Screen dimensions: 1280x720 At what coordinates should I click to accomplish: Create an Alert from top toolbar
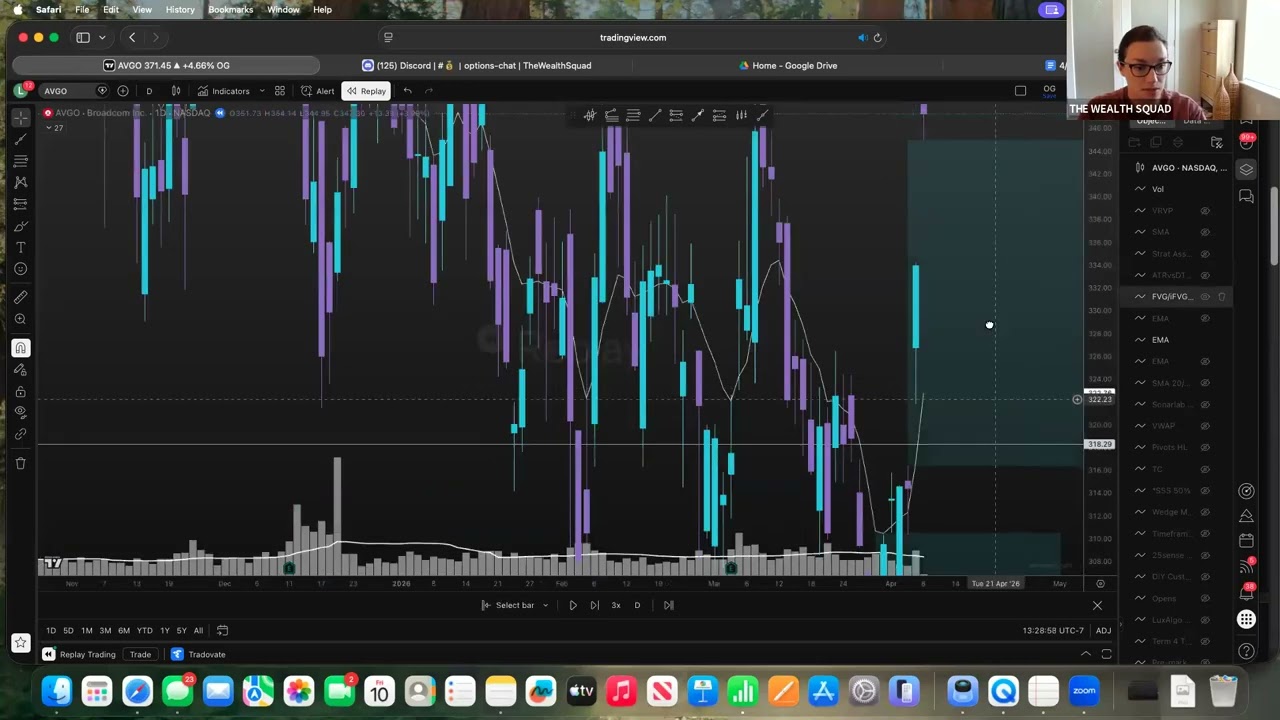(318, 91)
